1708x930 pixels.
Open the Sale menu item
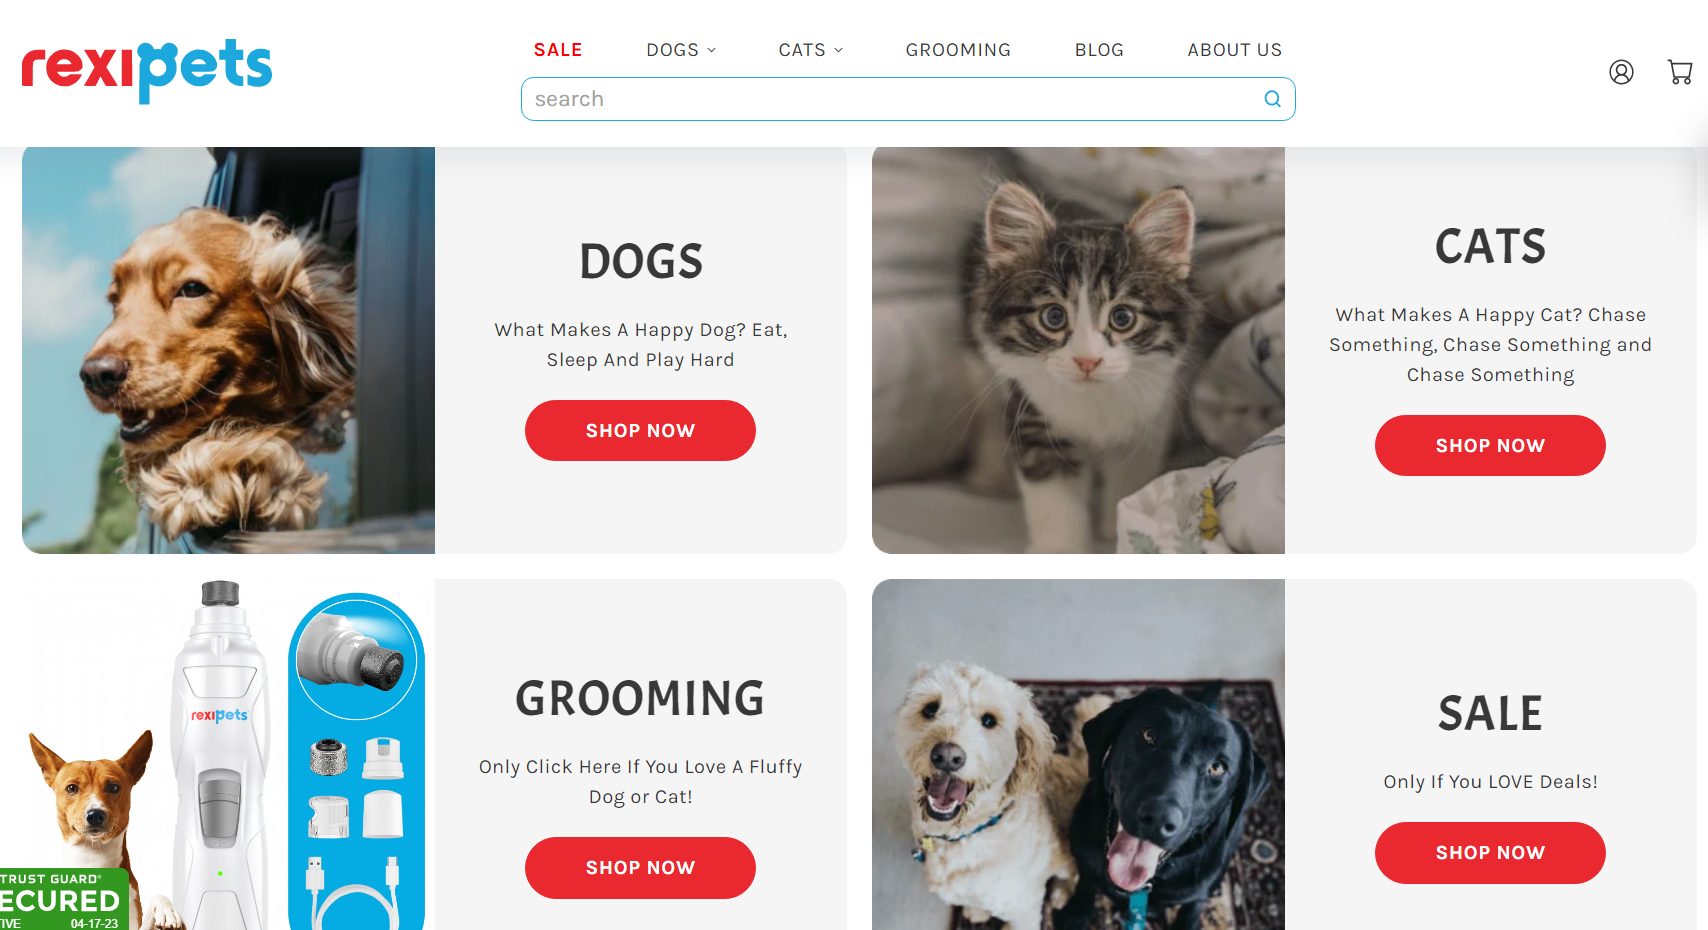pyautogui.click(x=558, y=50)
